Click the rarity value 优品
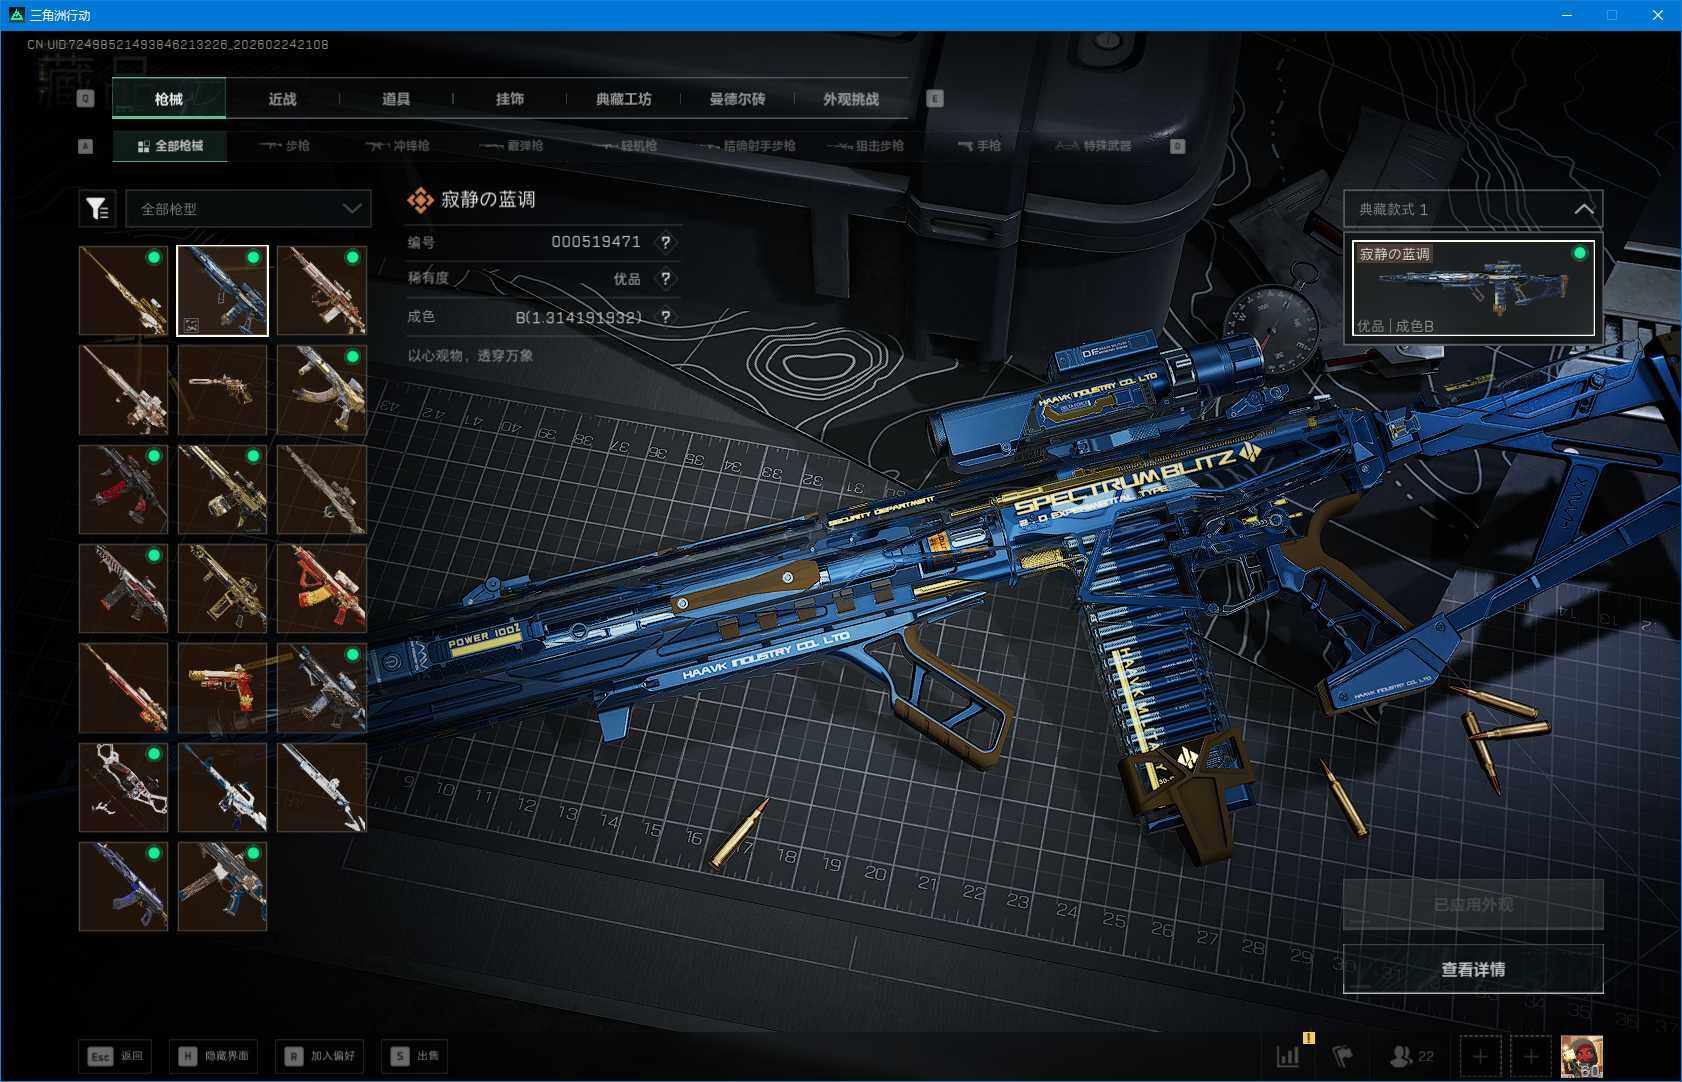This screenshot has width=1682, height=1082. (627, 279)
